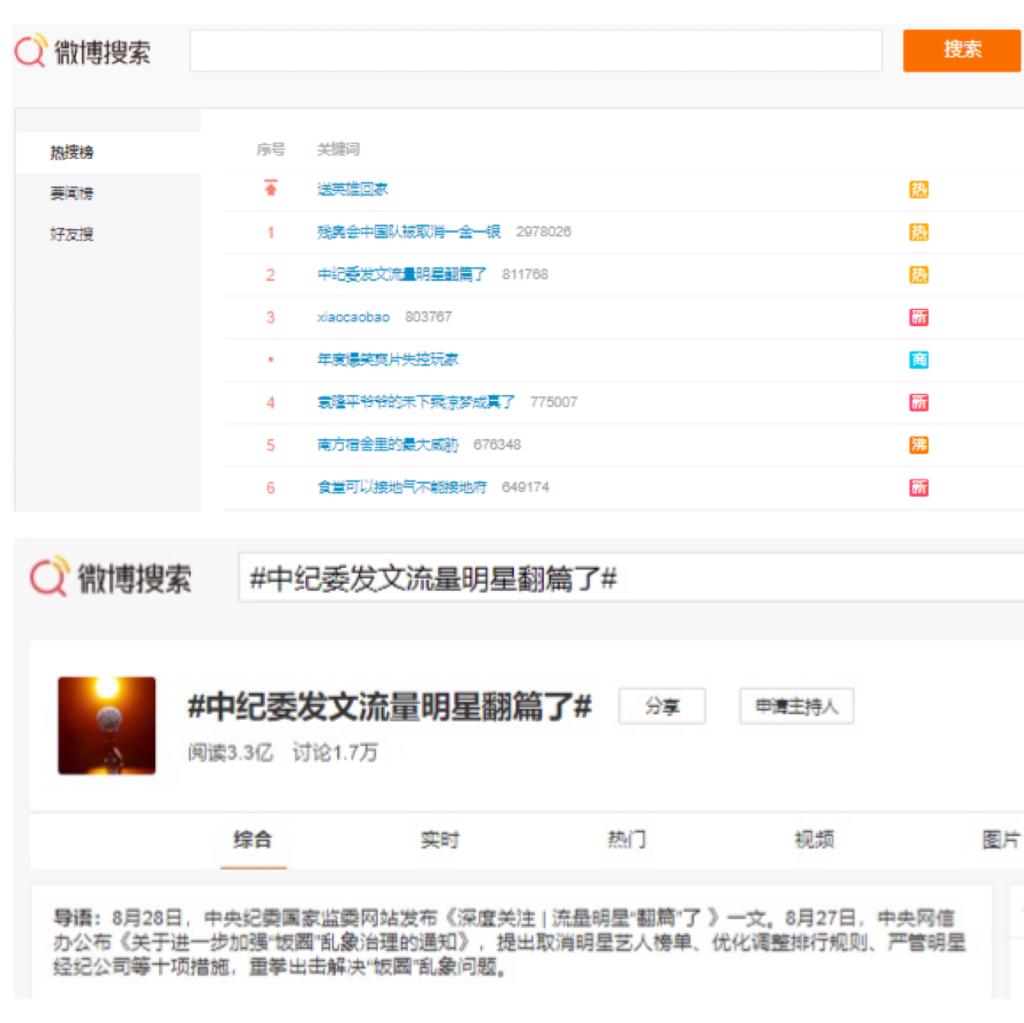Focus the empty top search input field
The width and height of the screenshot is (1024, 1023).
click(536, 50)
